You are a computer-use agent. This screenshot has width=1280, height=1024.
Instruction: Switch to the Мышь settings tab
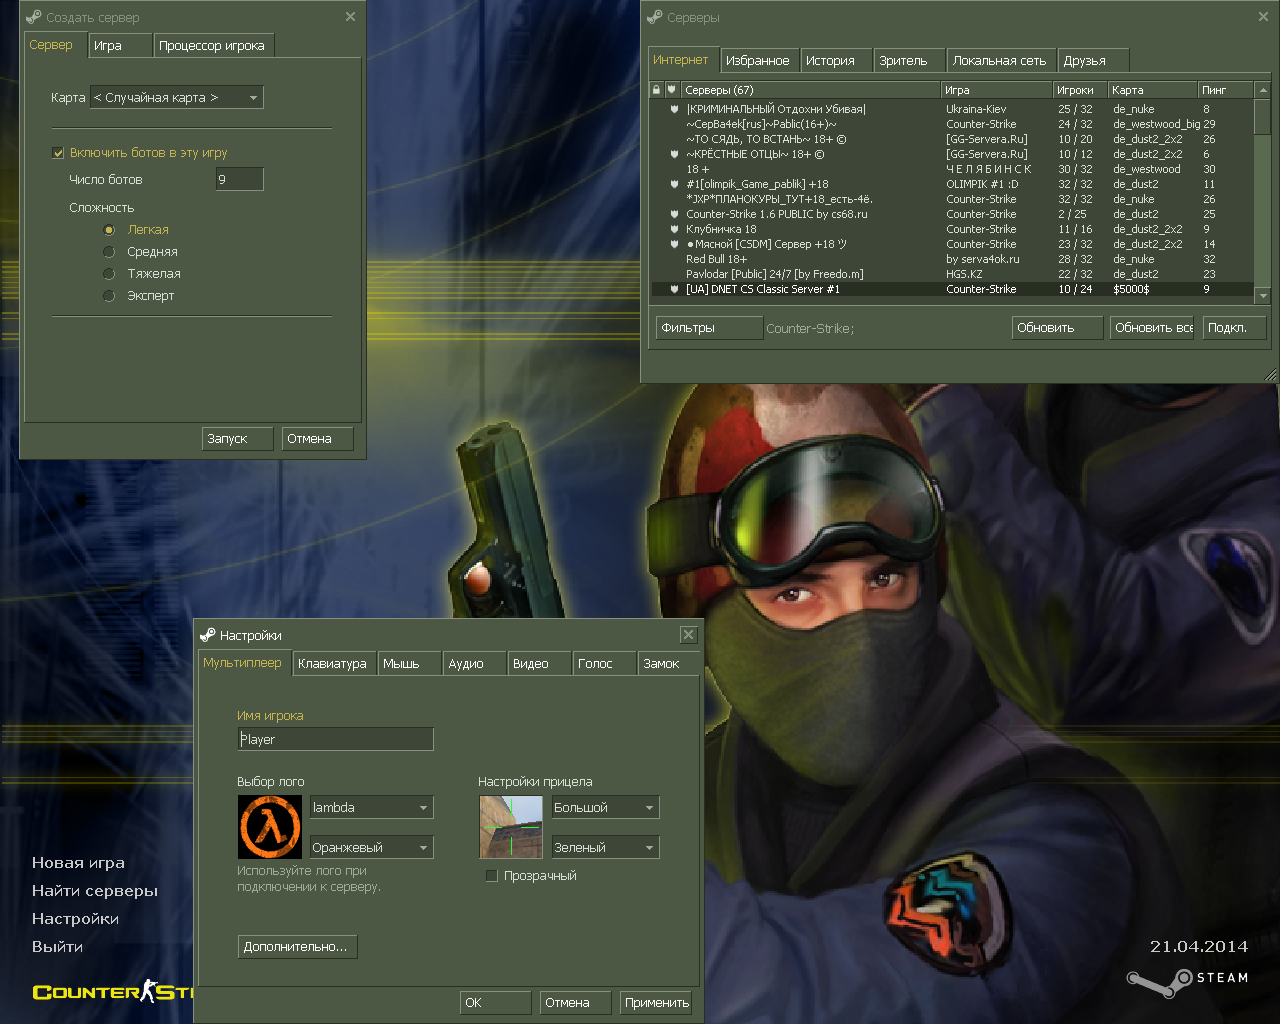410,664
